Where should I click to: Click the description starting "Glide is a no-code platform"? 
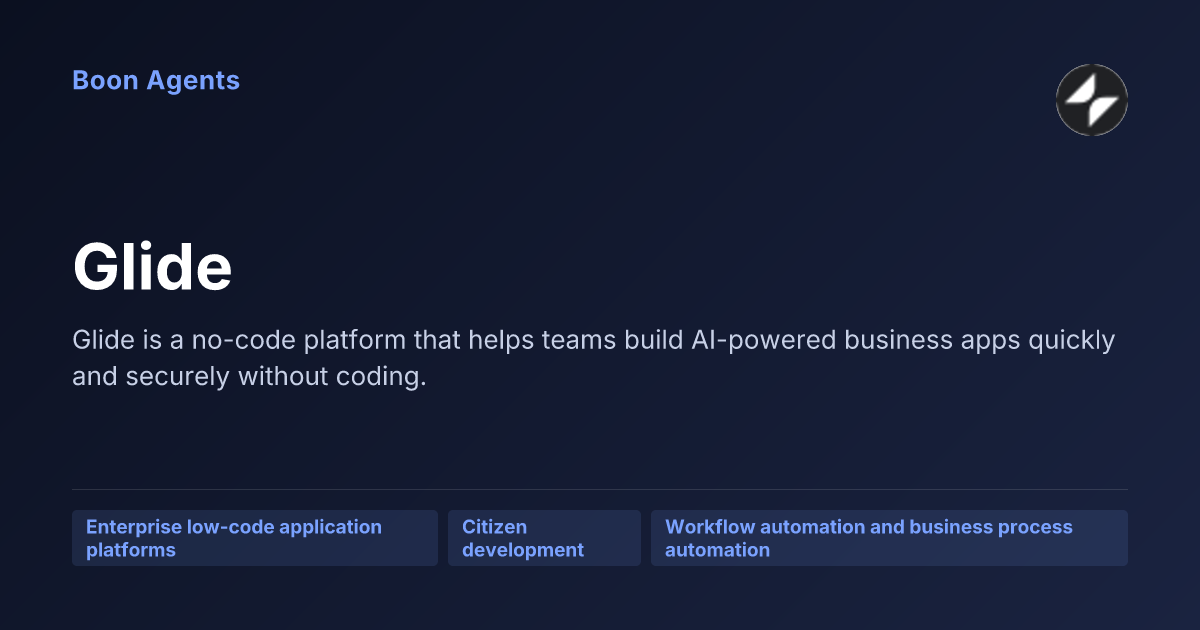pos(593,358)
